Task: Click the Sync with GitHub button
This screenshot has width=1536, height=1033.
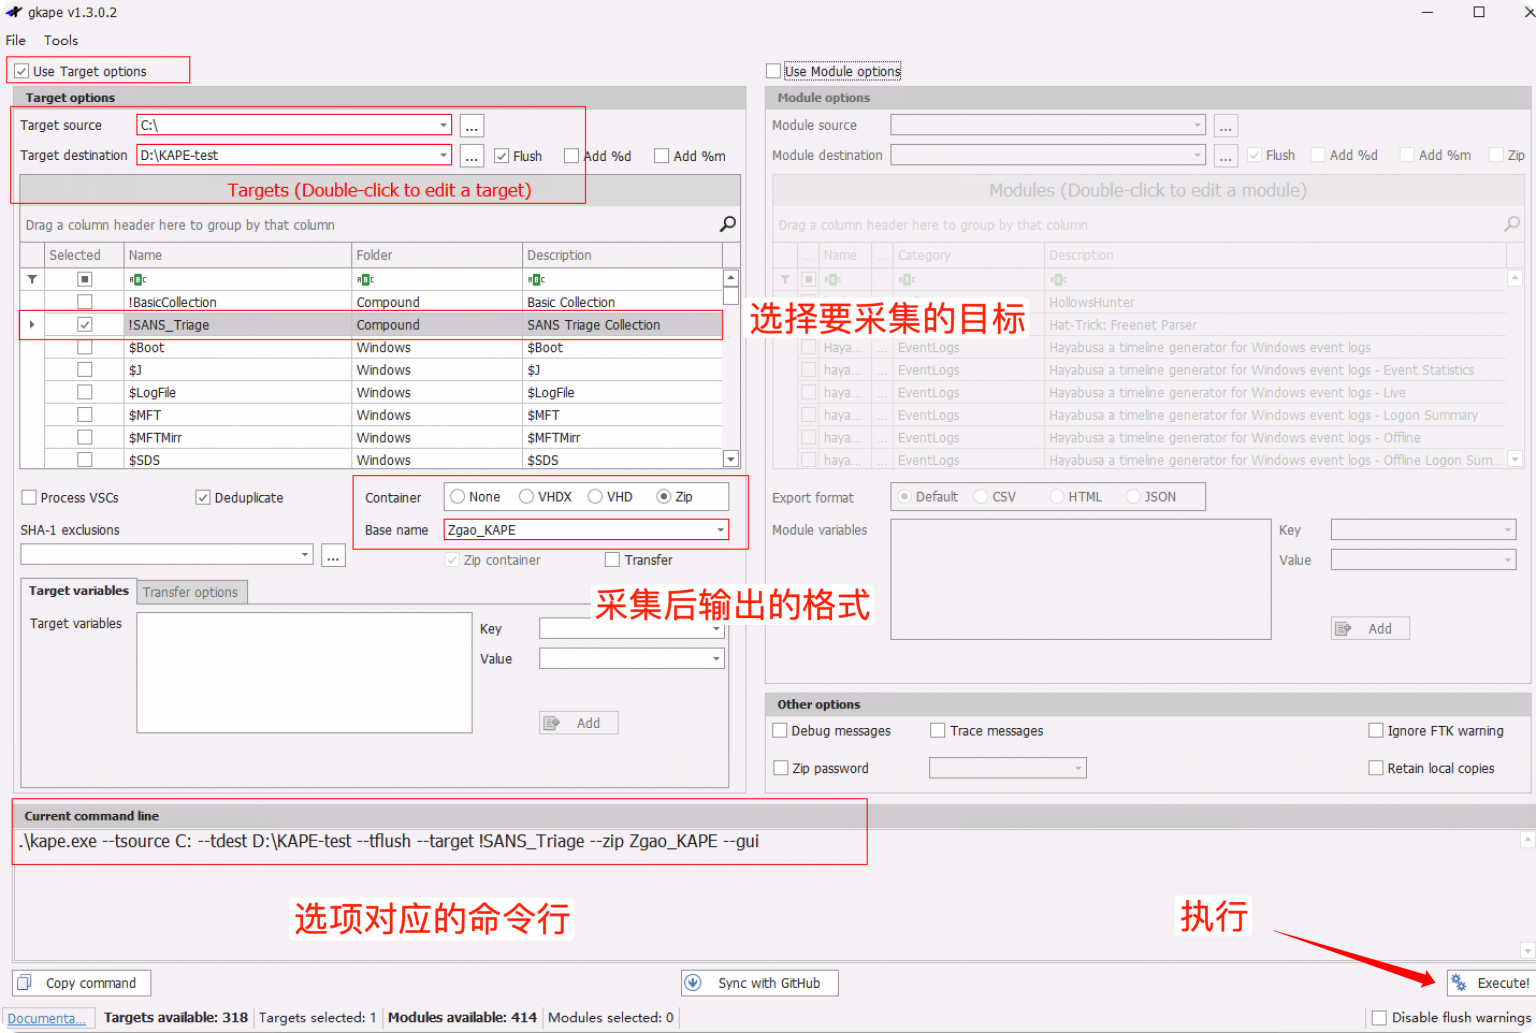Action: [x=759, y=982]
